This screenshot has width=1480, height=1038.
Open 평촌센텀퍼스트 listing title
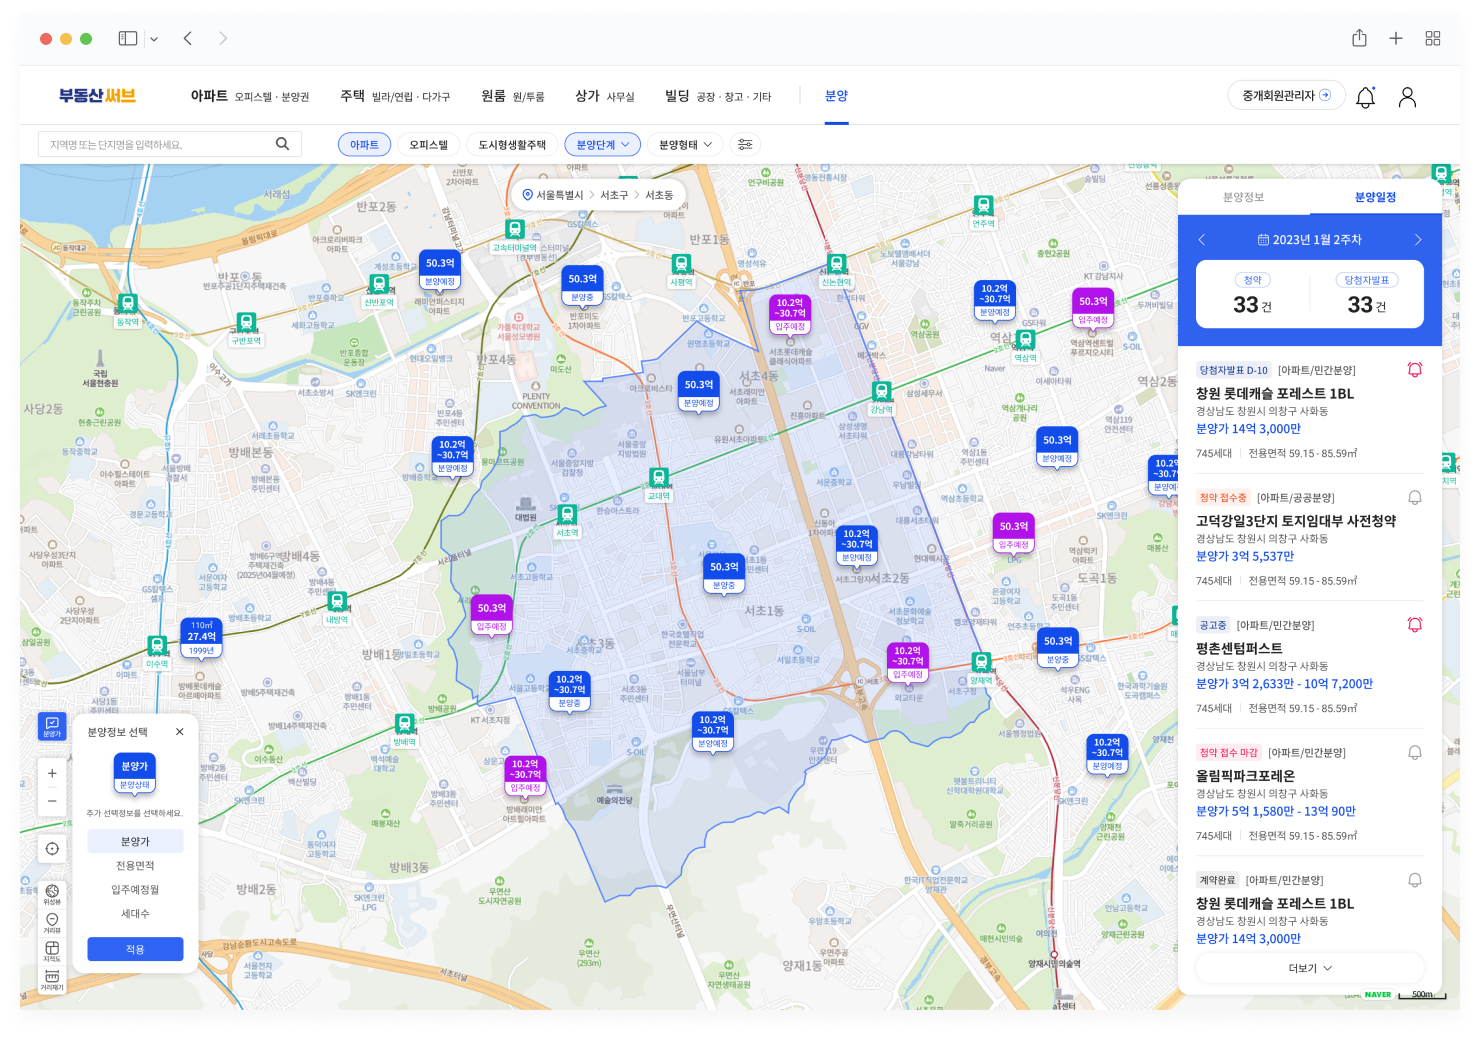[1239, 648]
